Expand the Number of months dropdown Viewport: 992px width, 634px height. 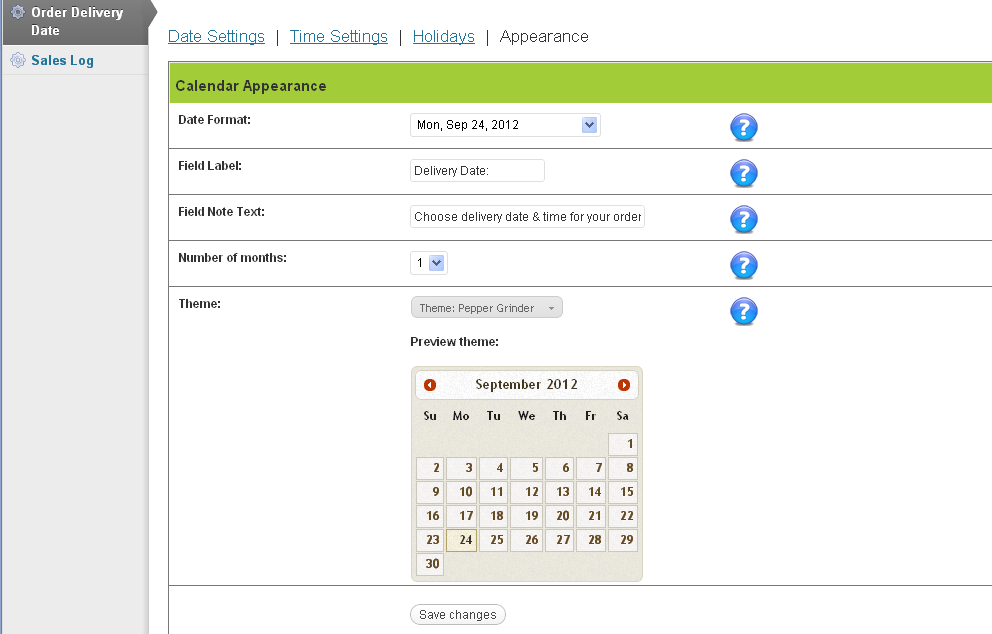pos(429,263)
